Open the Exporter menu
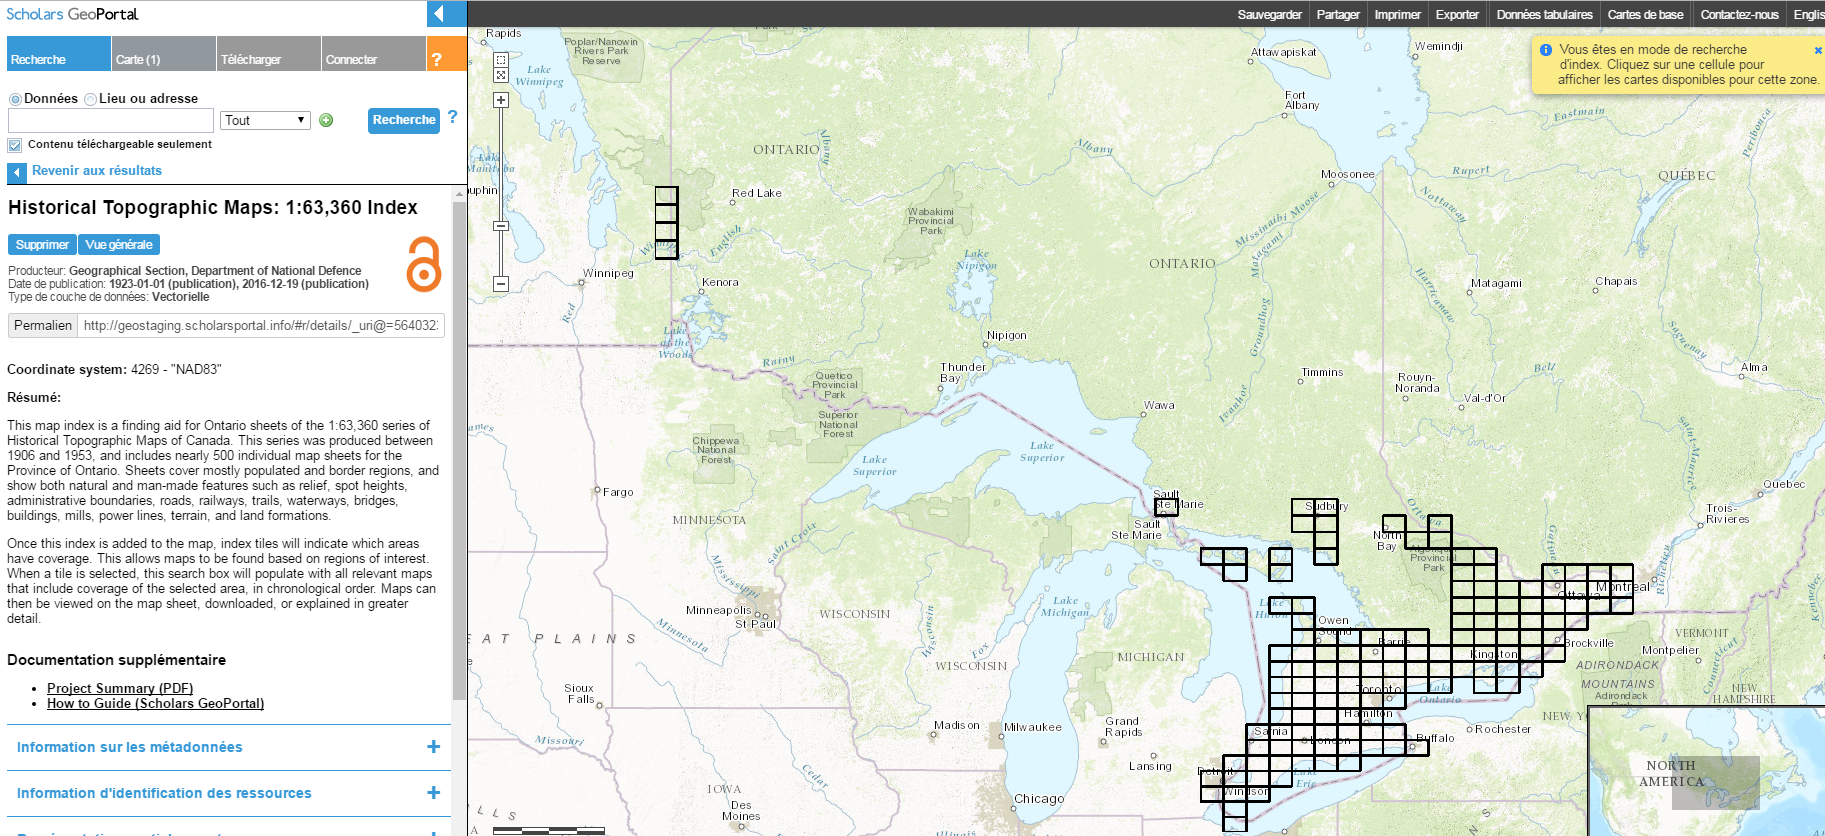Image resolution: width=1825 pixels, height=836 pixels. (1457, 14)
